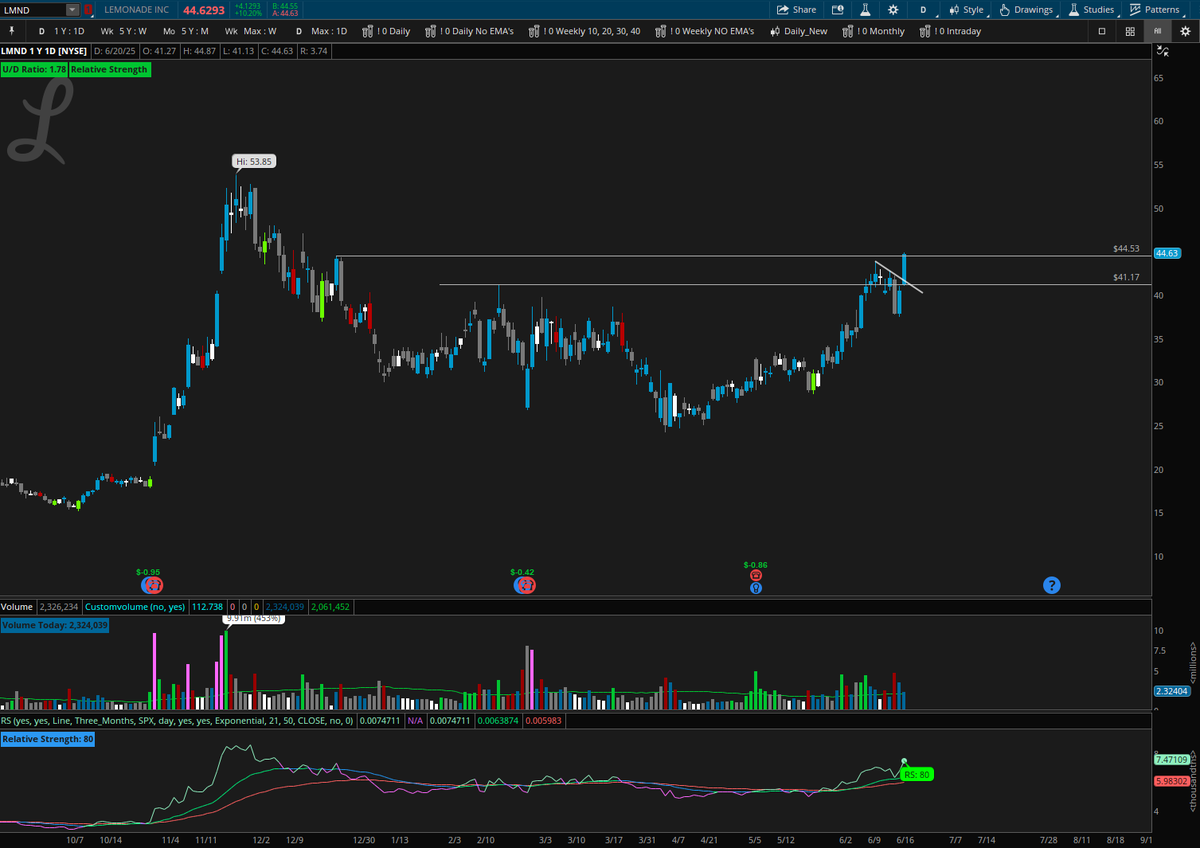The height and width of the screenshot is (848, 1200).
Task: Click the red alert icon beside the symbol box
Action: point(88,9)
